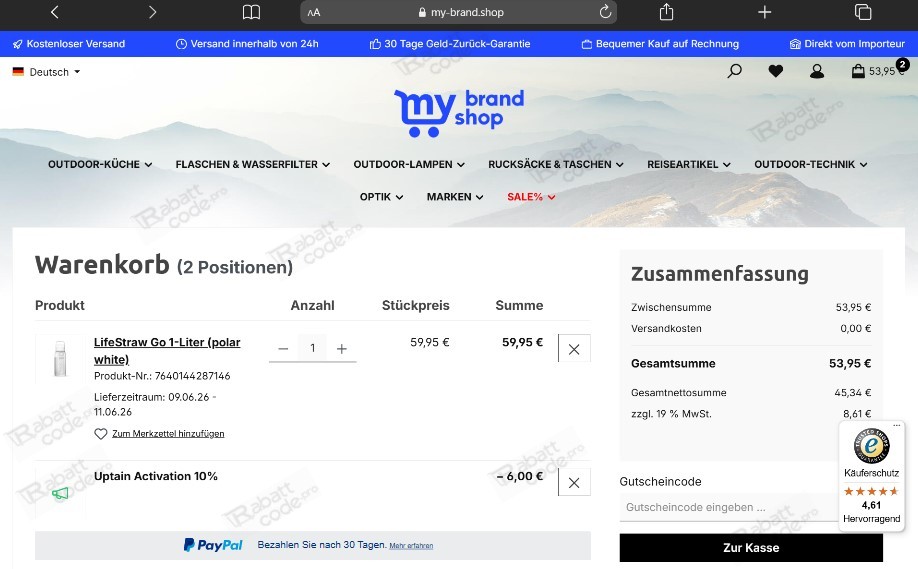
Task: Click the Versand innerhalb 24h clock icon
Action: click(181, 44)
